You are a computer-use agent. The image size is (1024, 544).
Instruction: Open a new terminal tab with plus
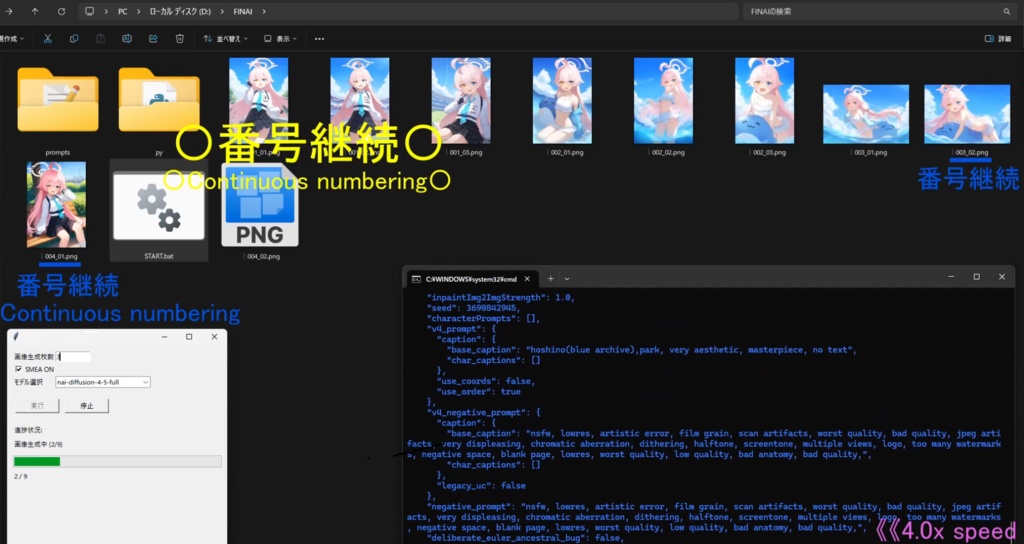(551, 279)
